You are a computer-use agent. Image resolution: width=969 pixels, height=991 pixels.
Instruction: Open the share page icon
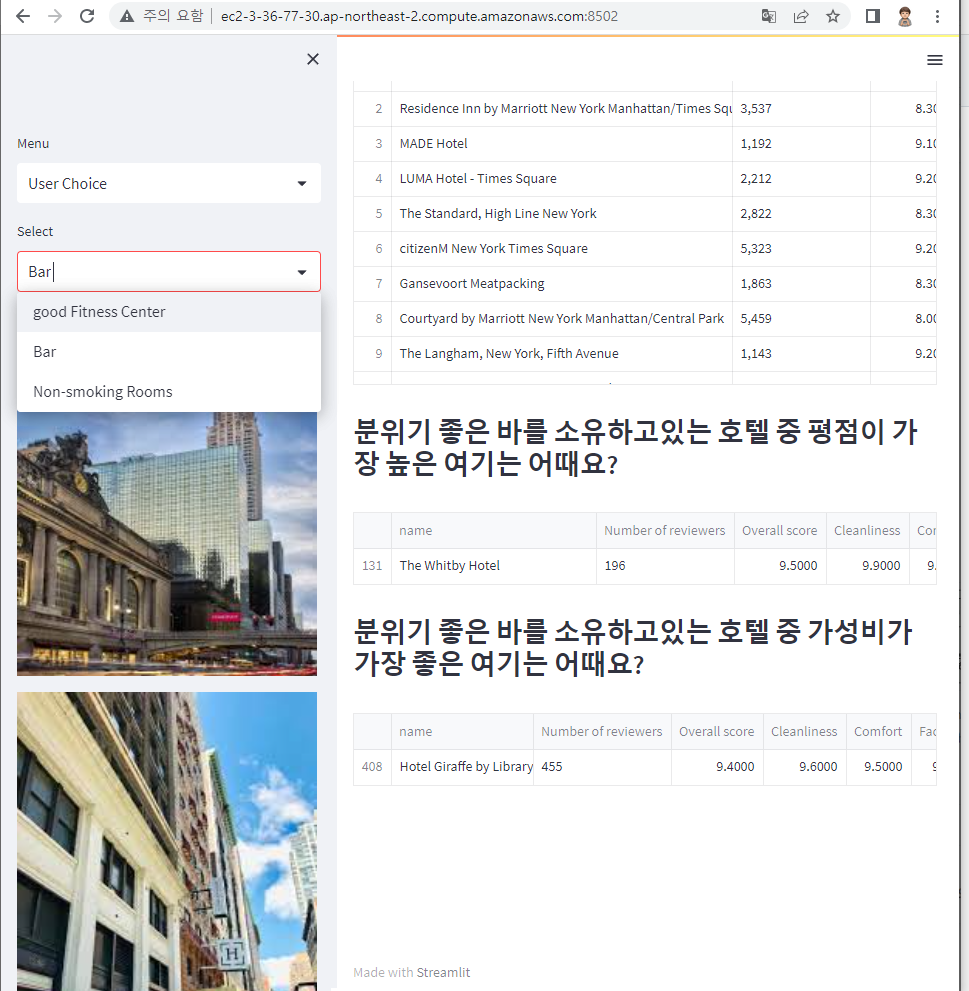[x=800, y=16]
